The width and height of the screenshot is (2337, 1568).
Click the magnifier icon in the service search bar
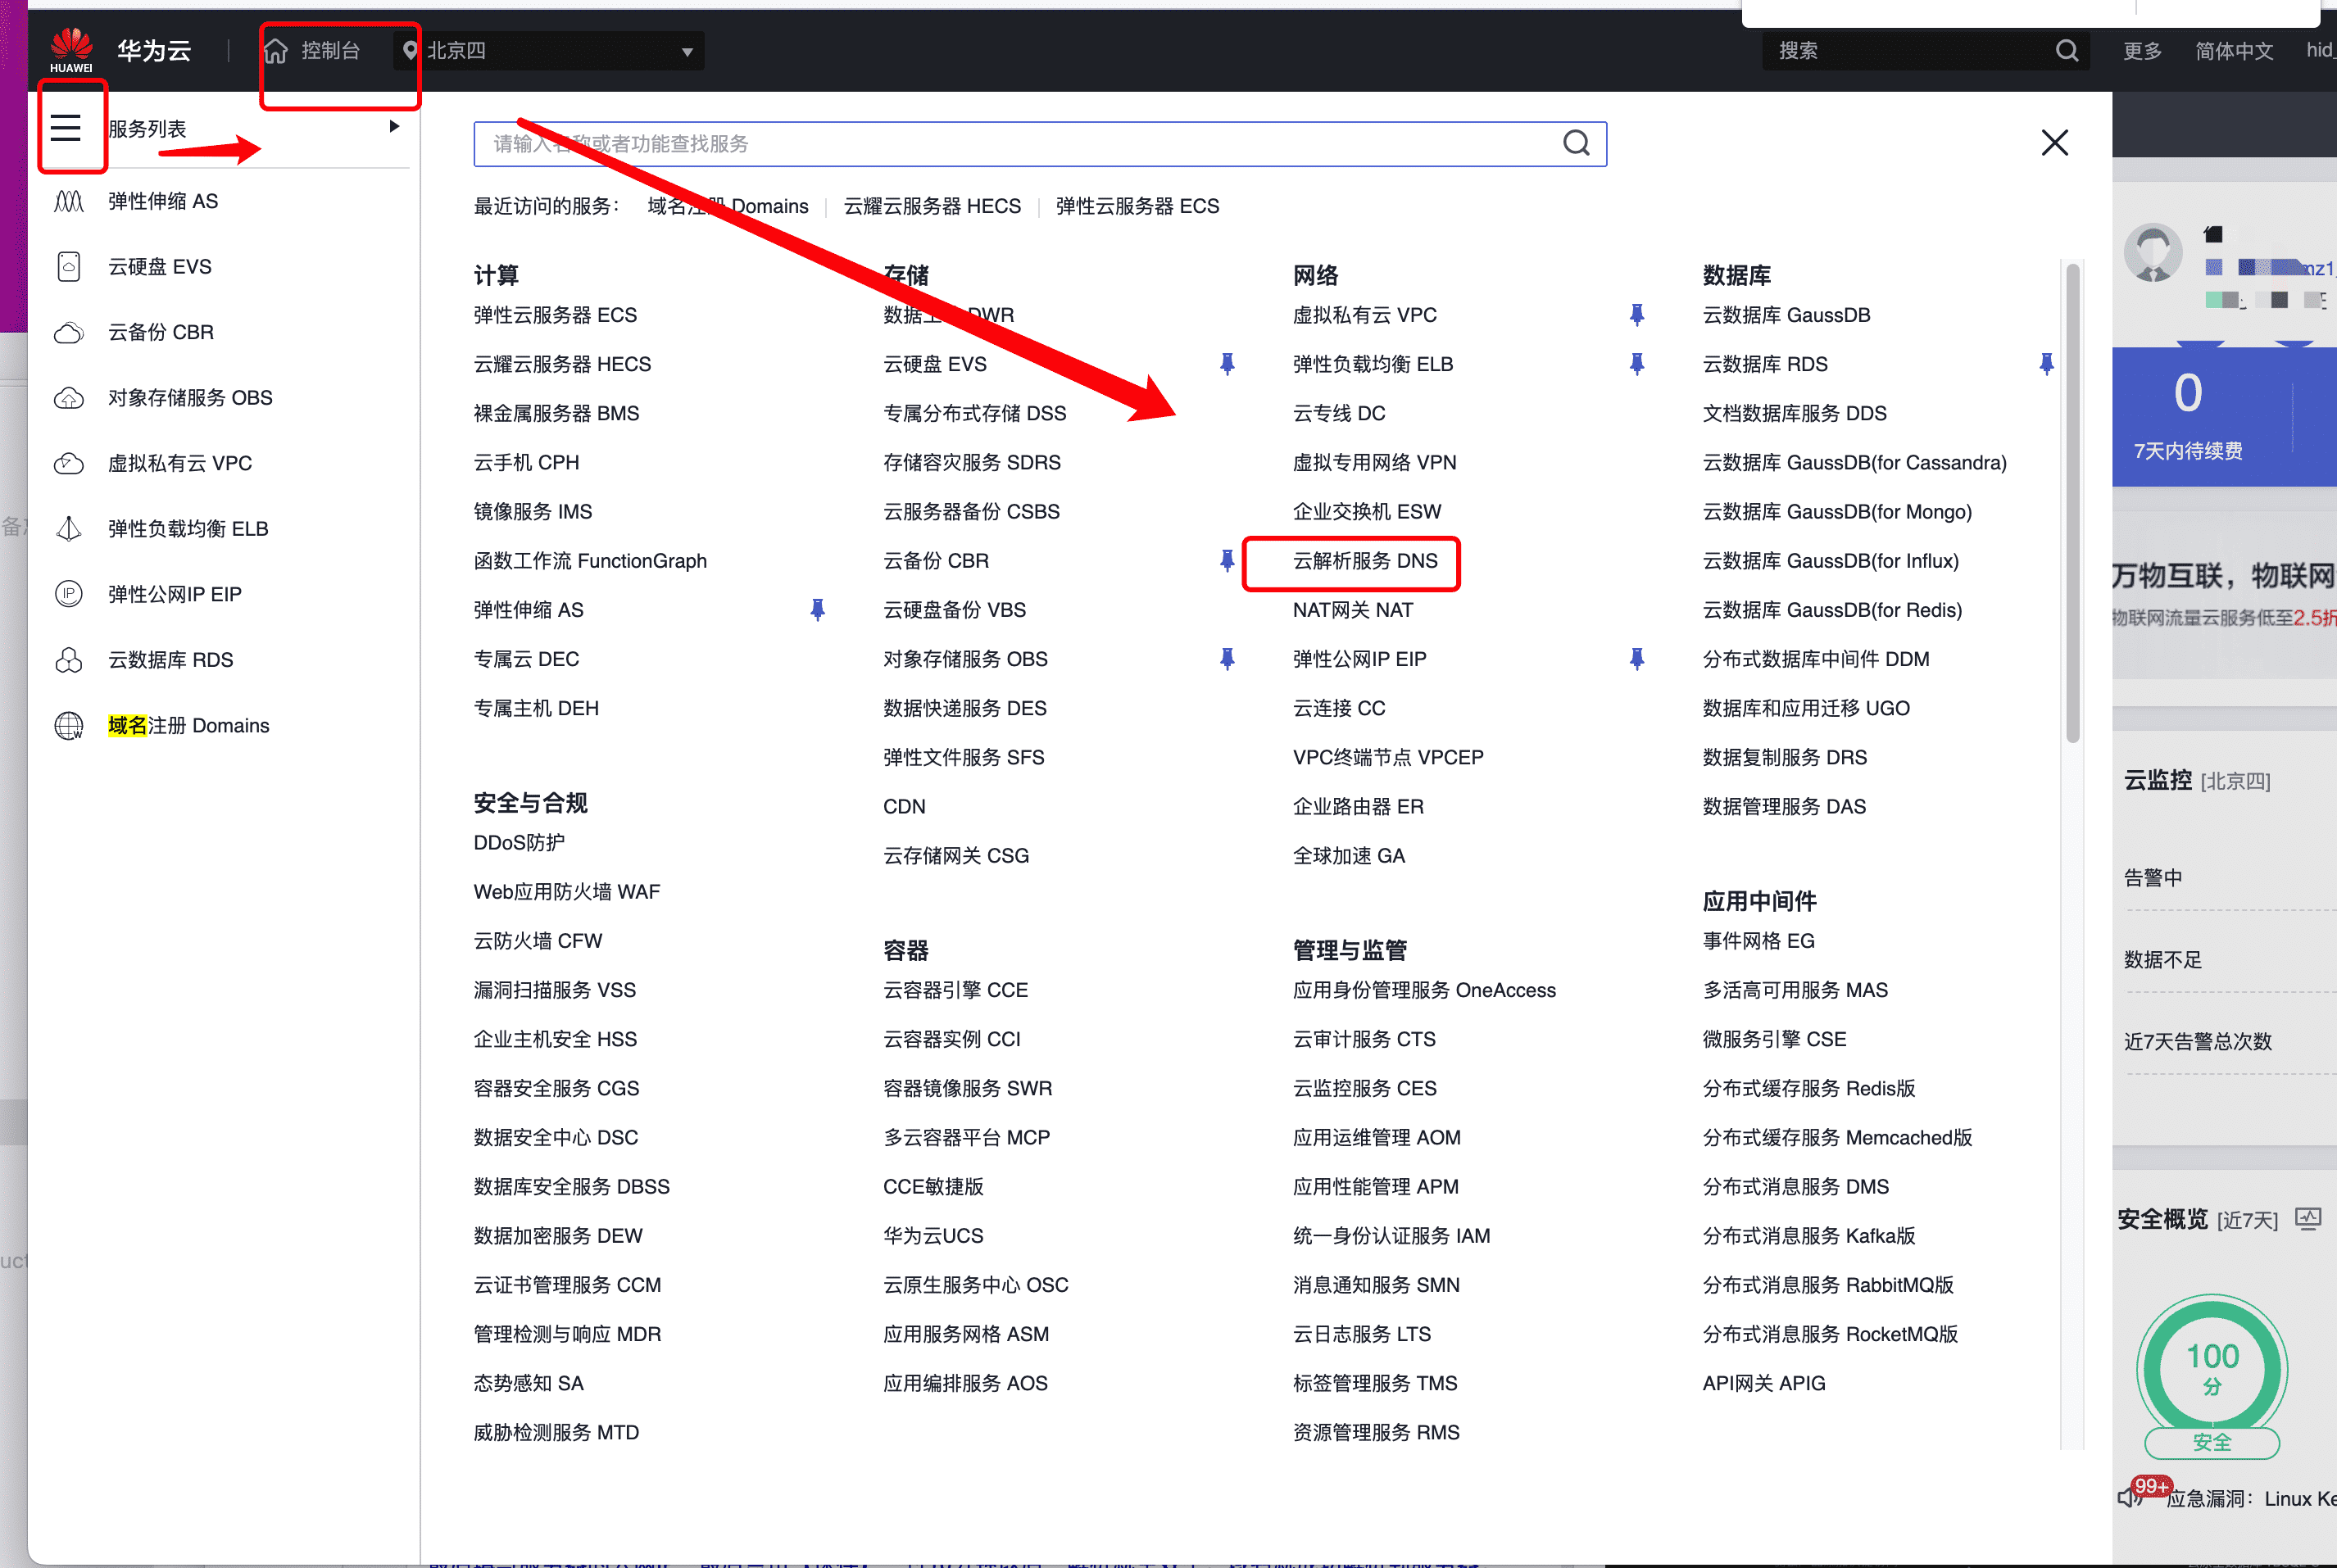(1577, 143)
